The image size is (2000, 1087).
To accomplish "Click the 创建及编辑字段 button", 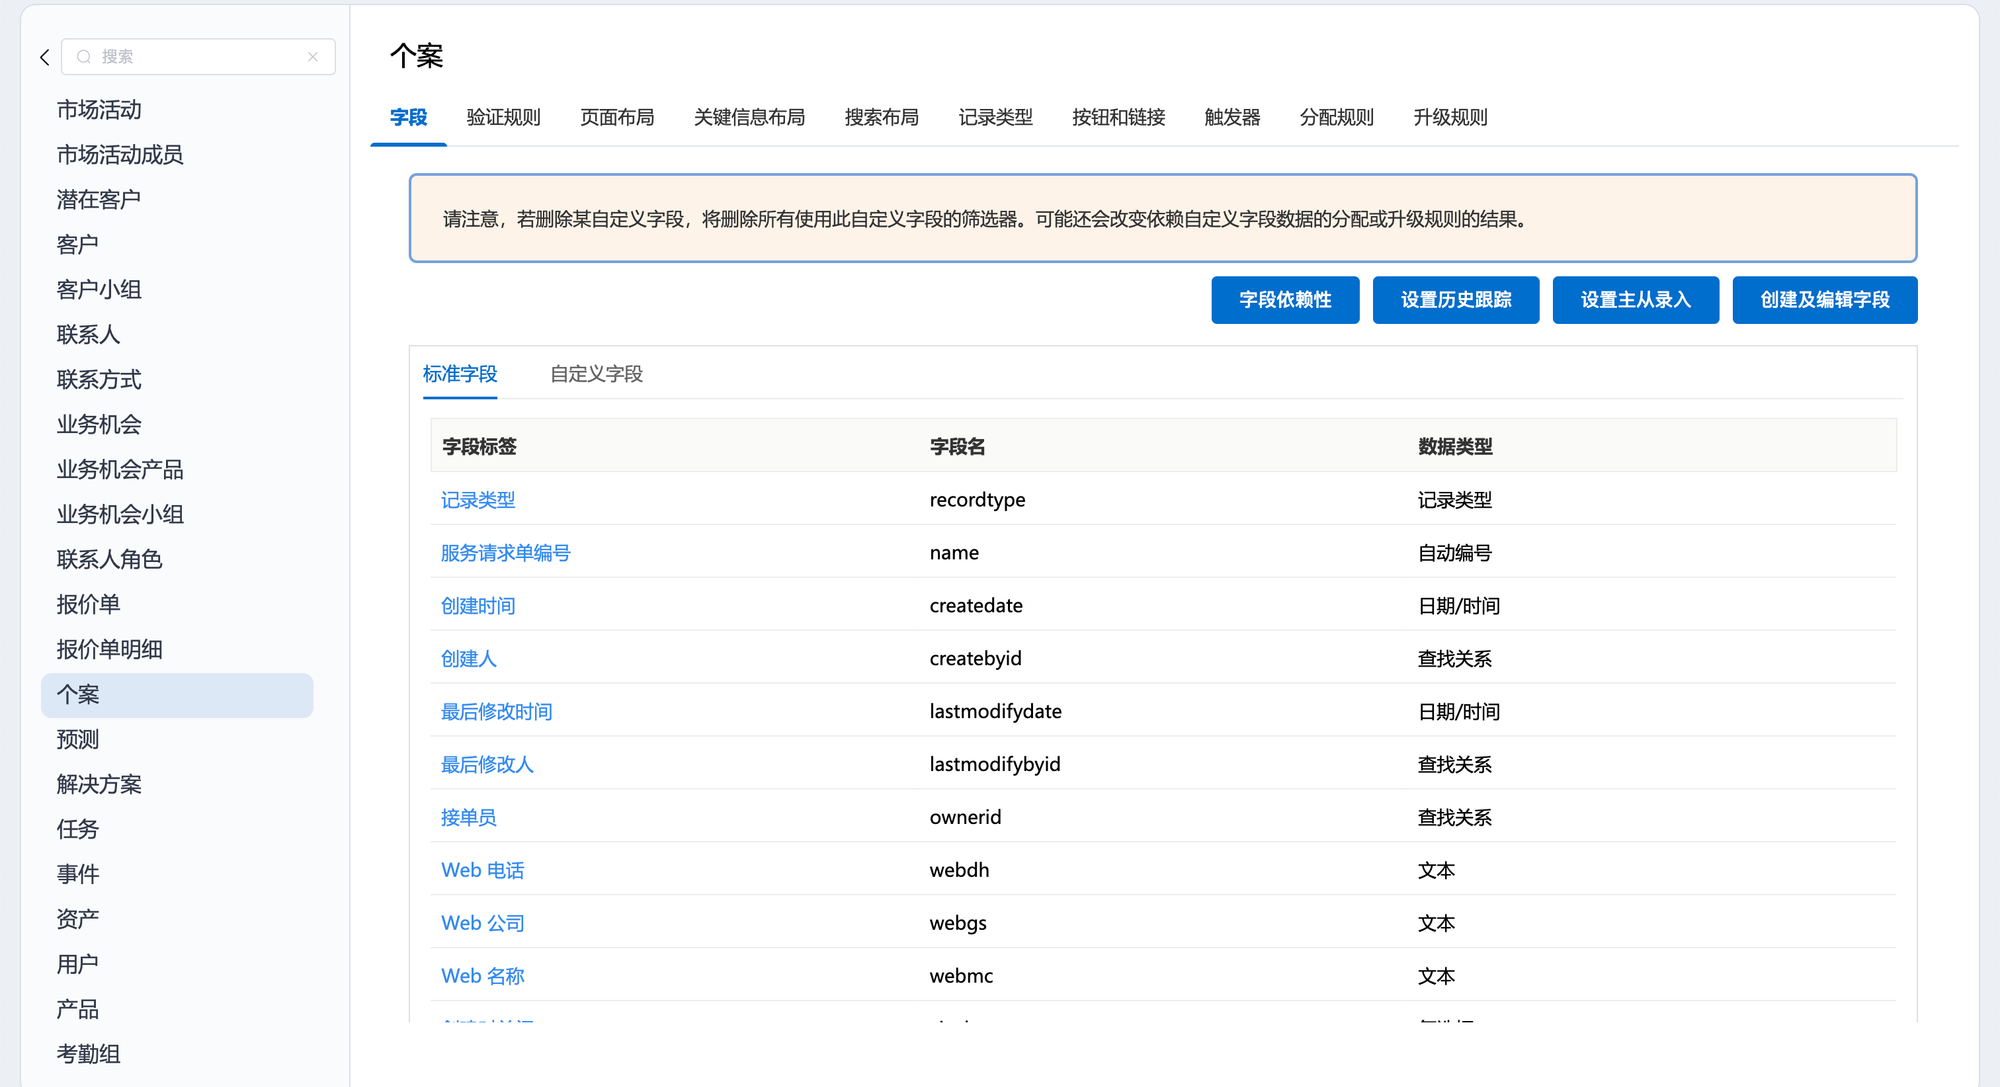I will [x=1824, y=300].
